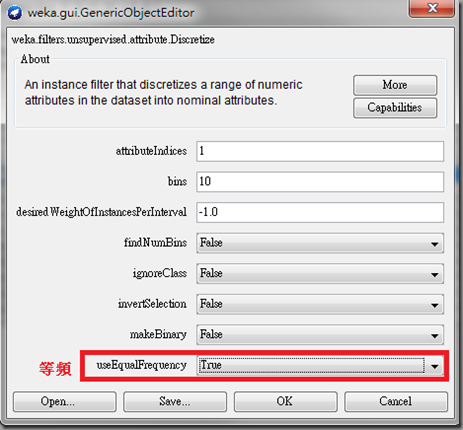463x430 pixels.
Task: Click the About description text
Action: [x=163, y=92]
